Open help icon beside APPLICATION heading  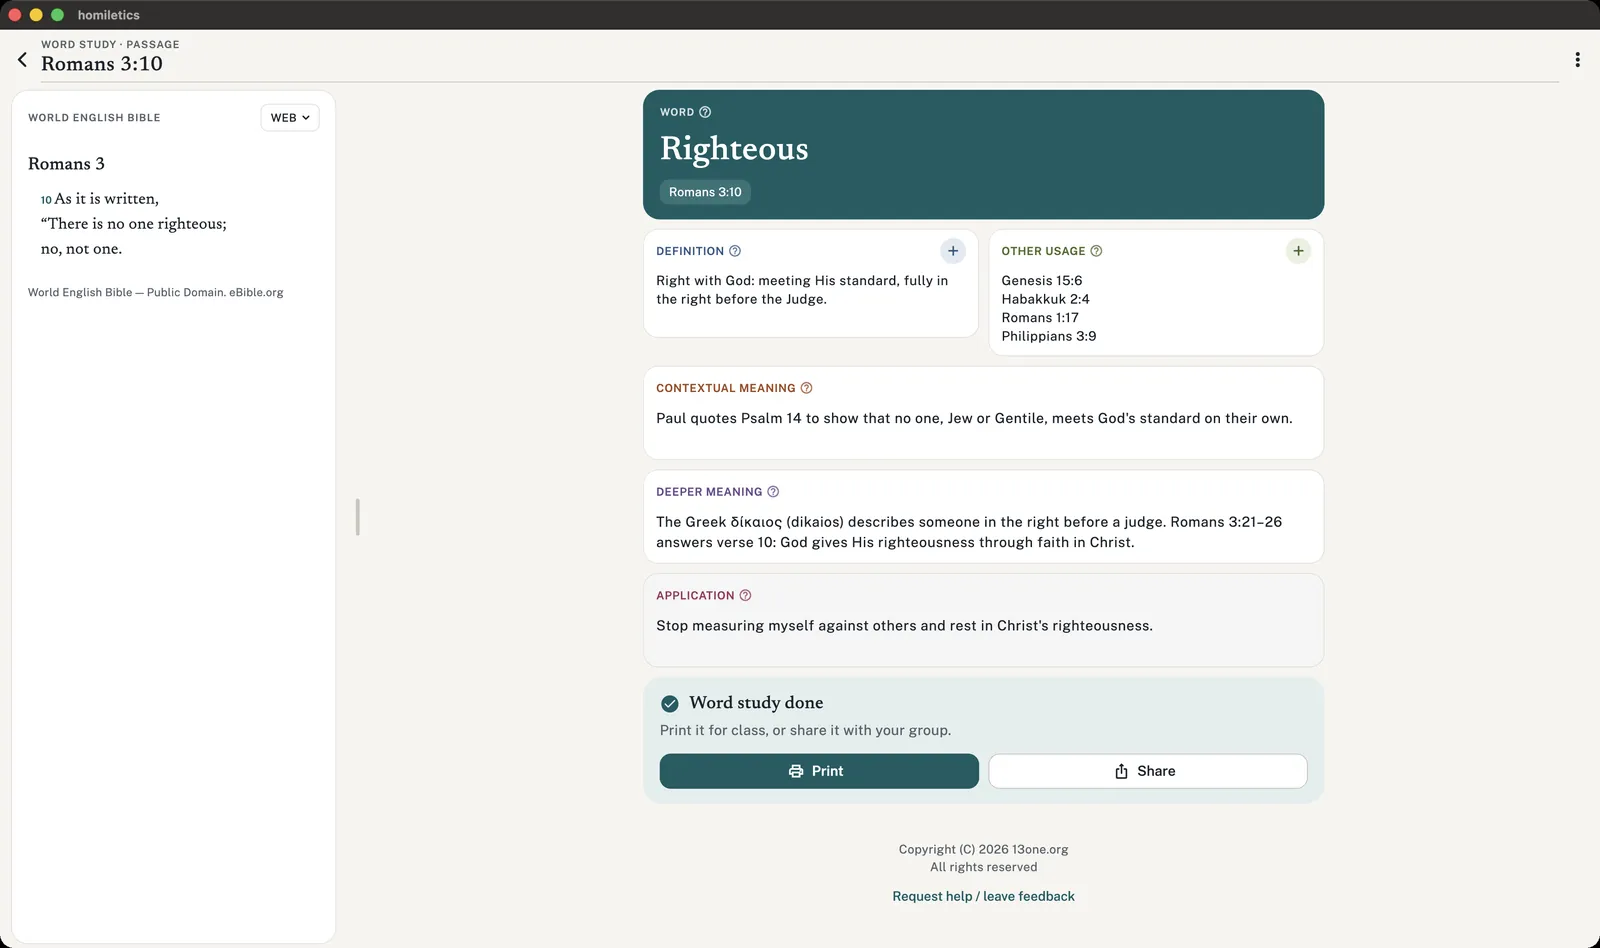point(745,595)
